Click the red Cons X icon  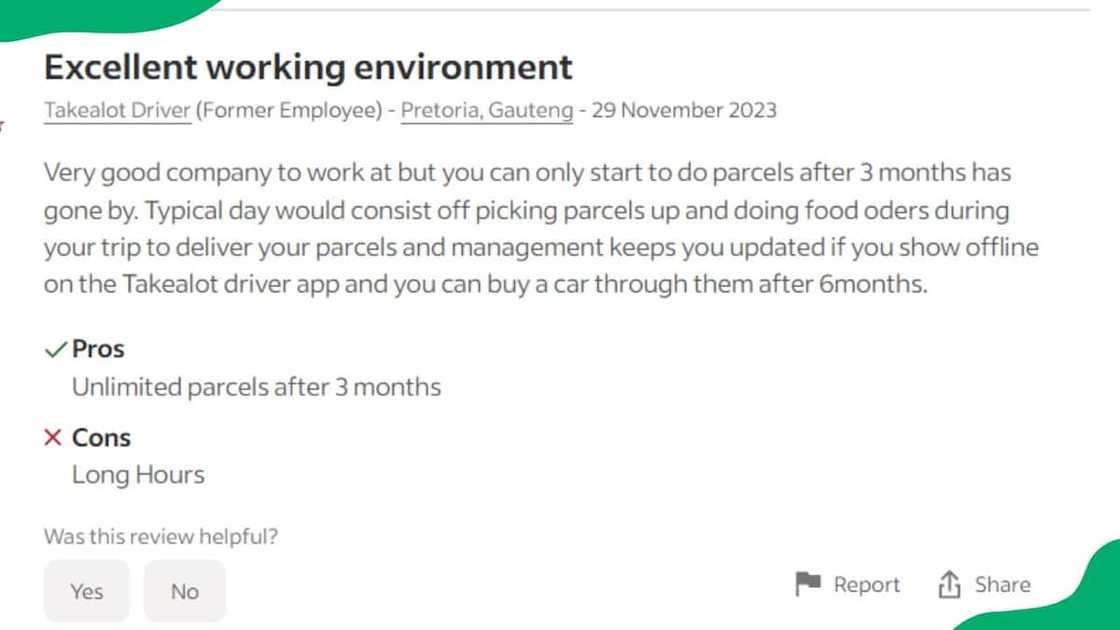coord(54,438)
